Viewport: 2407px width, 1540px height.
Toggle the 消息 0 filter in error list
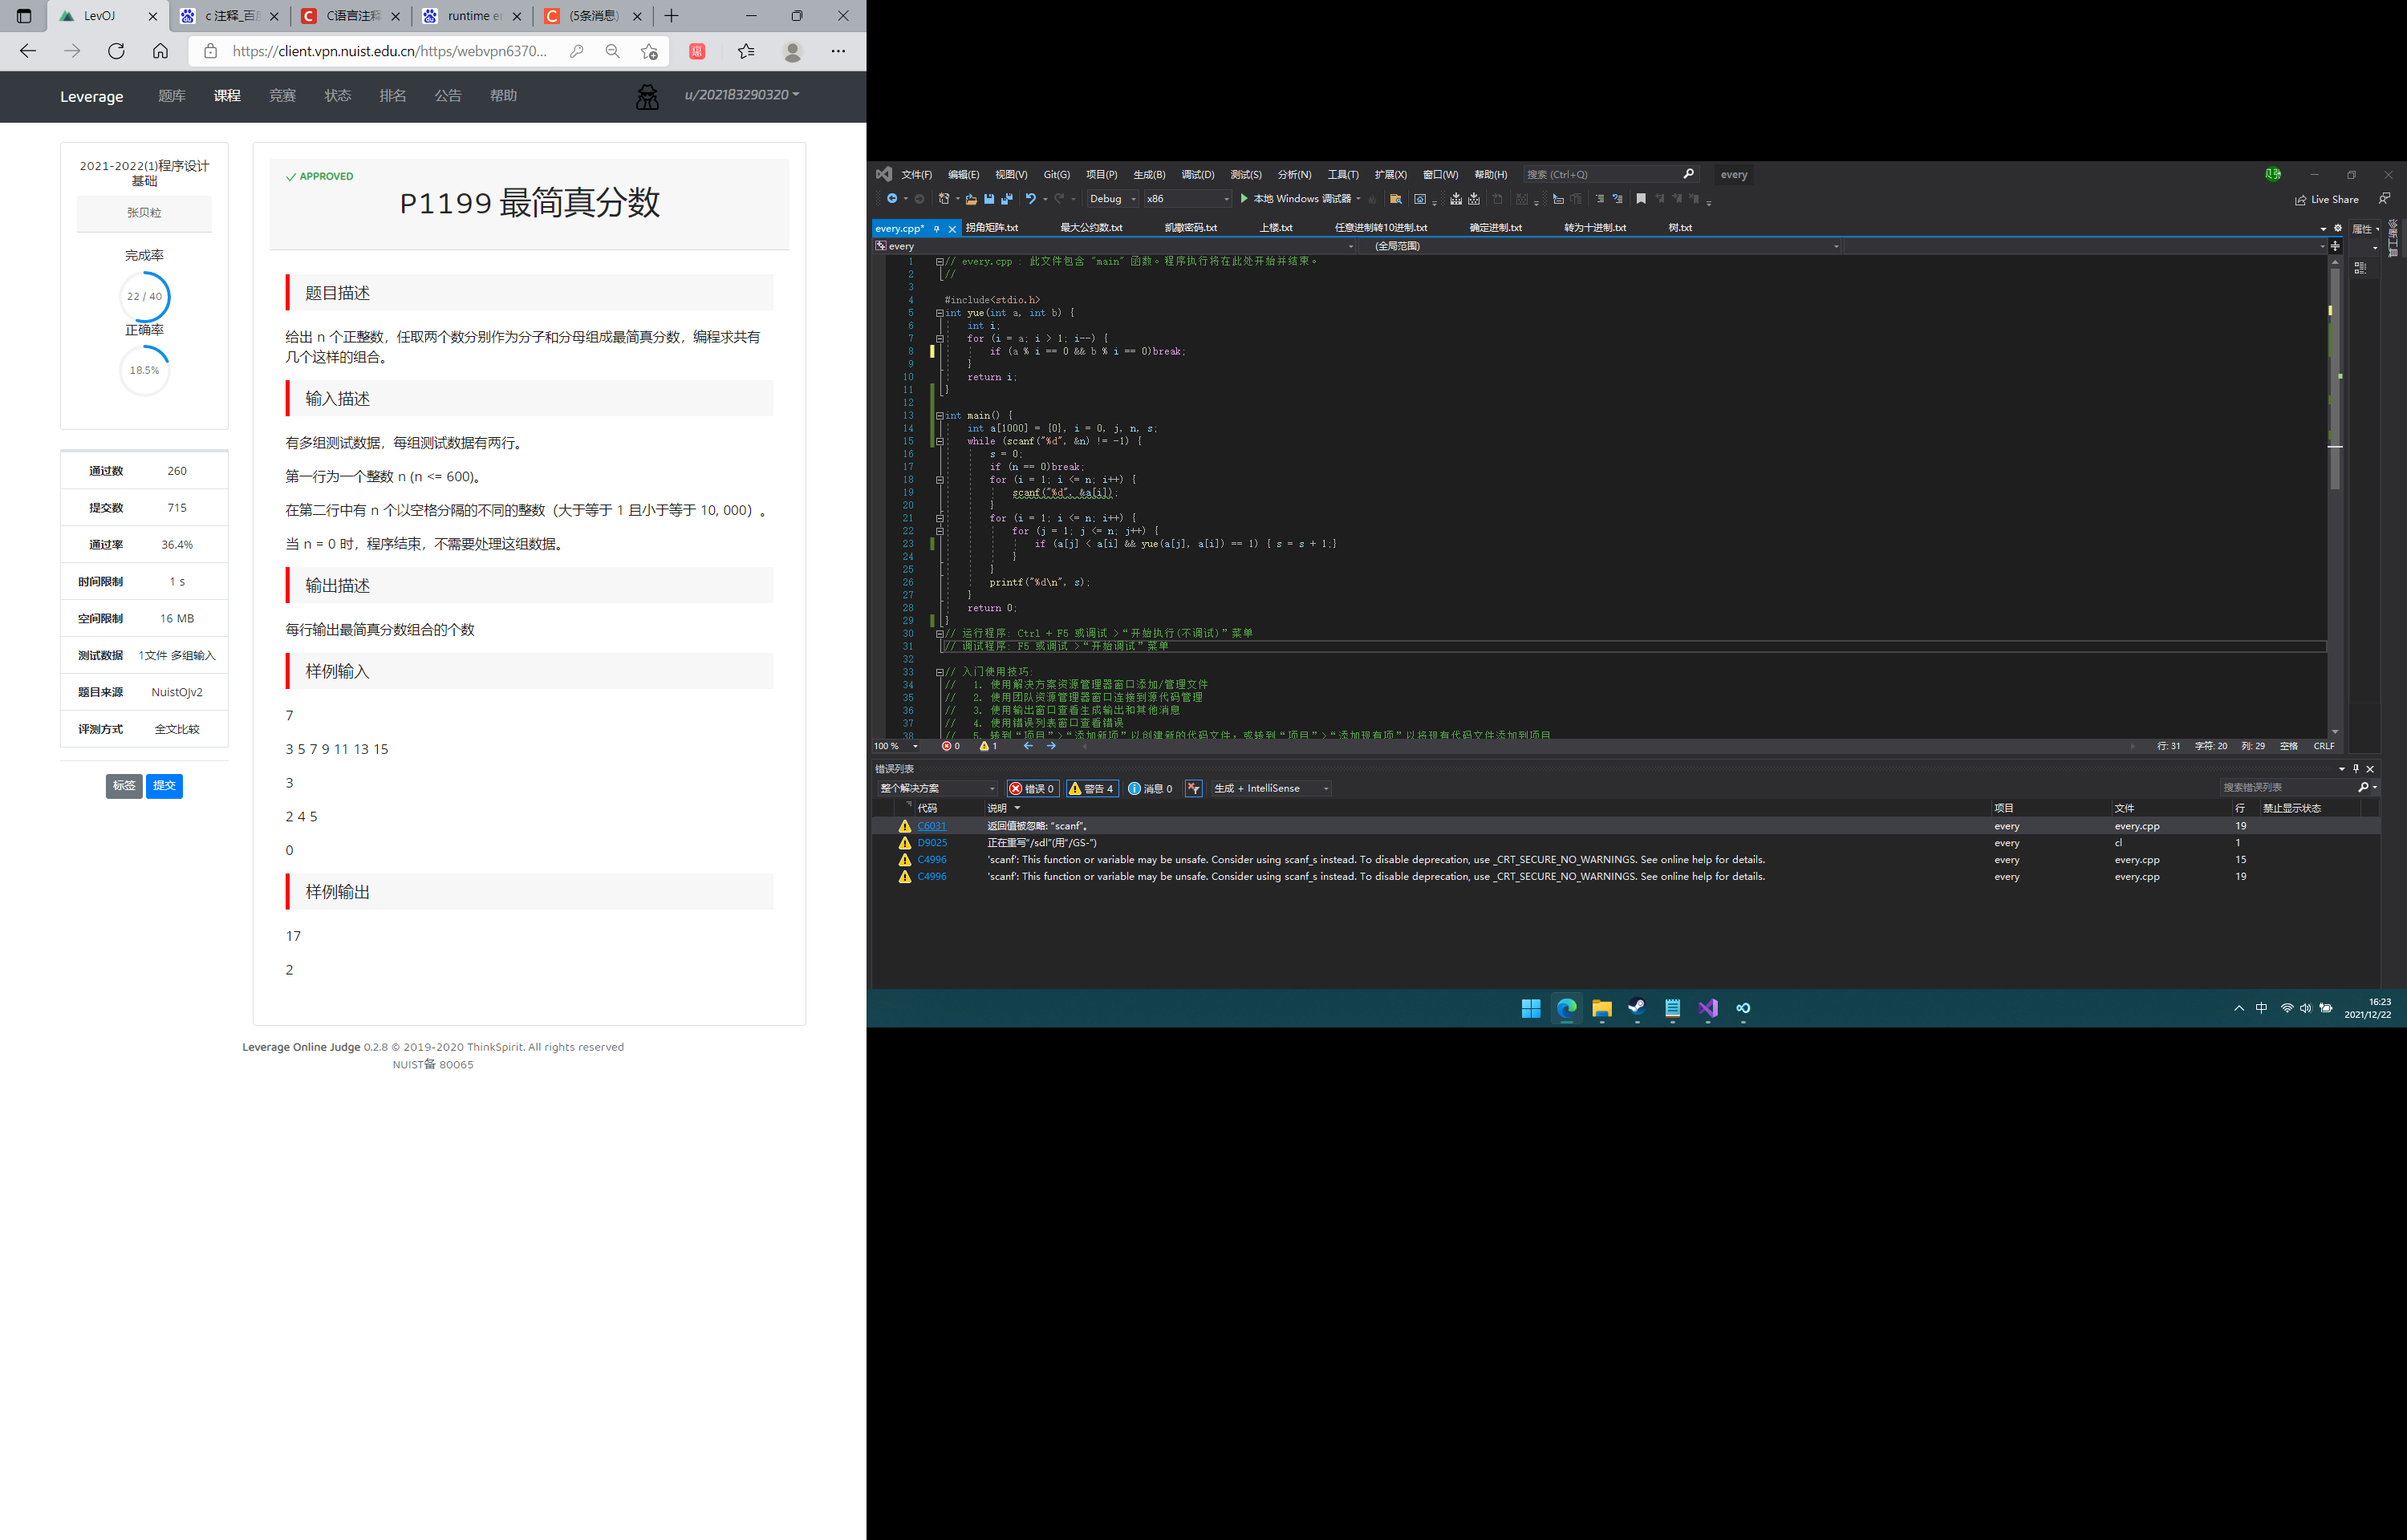1150,788
